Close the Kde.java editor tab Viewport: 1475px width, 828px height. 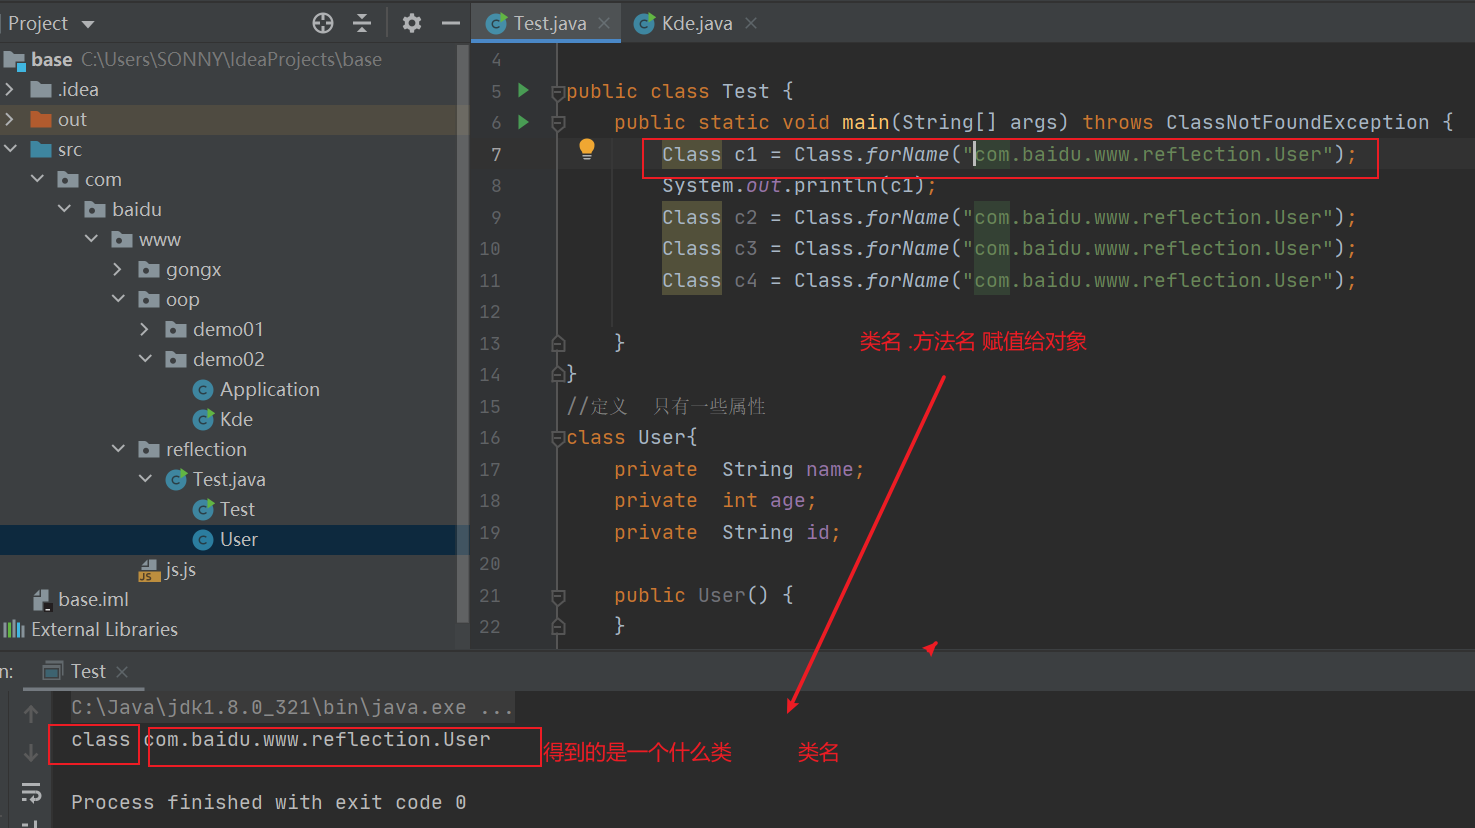[751, 23]
